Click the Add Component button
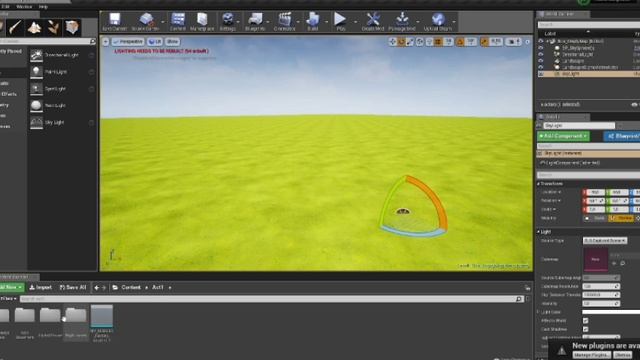The height and width of the screenshot is (360, 640). pos(563,136)
